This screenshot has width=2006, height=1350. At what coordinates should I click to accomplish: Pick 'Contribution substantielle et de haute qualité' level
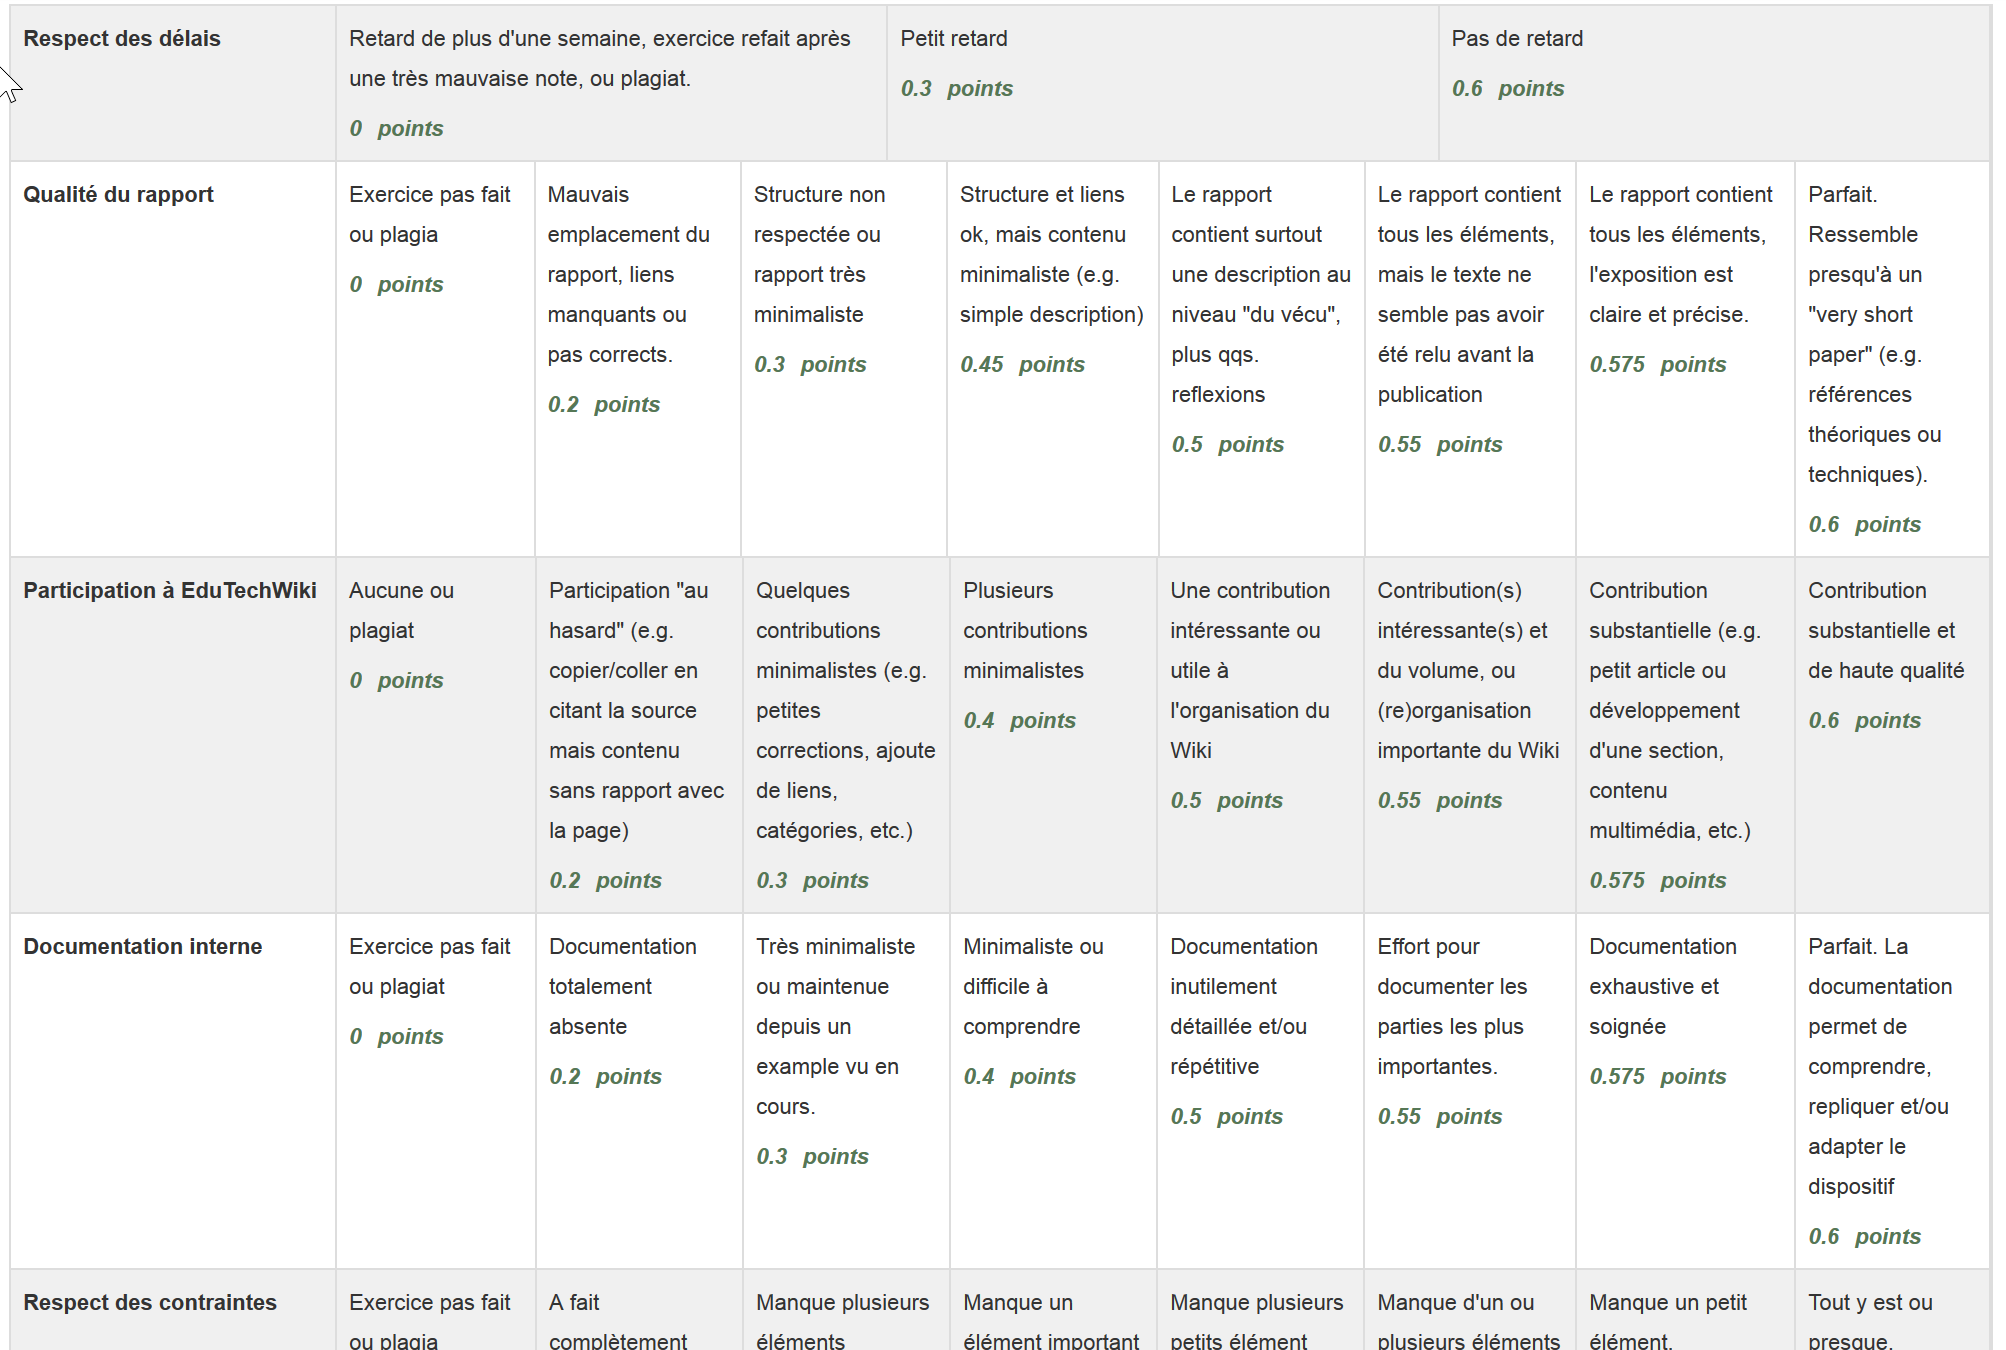[1892, 735]
